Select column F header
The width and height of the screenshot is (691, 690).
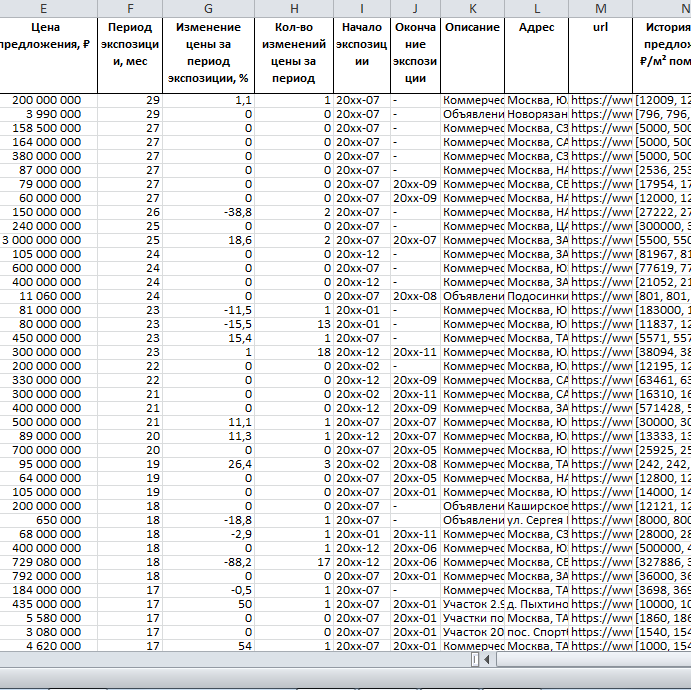(x=130, y=8)
